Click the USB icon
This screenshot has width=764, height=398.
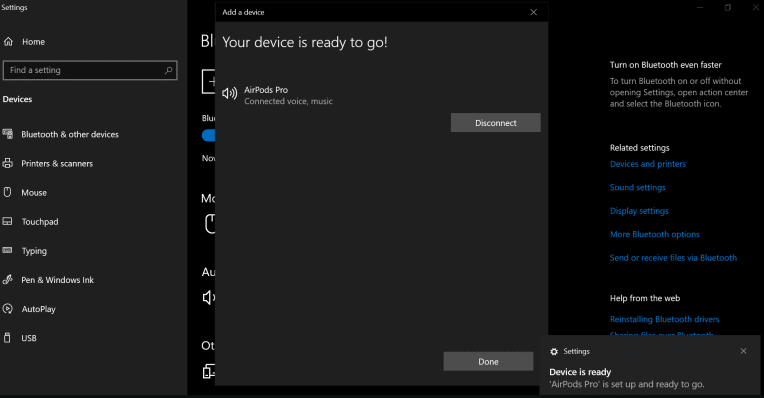(7, 338)
